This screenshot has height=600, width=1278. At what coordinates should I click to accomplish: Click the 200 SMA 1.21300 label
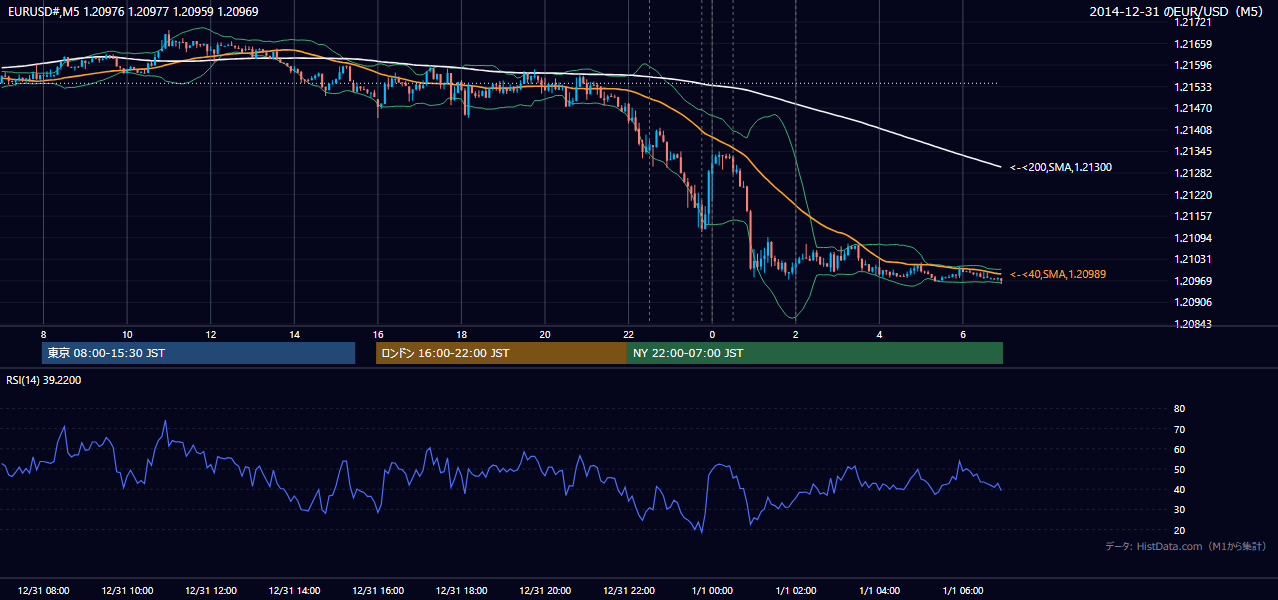[1061, 167]
